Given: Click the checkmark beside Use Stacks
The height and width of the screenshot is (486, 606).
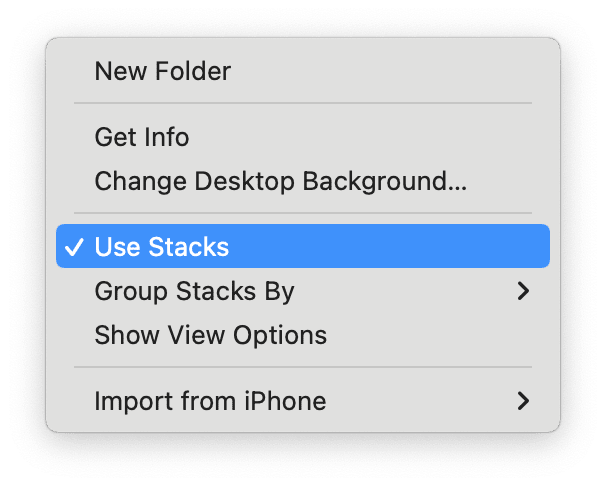Looking at the screenshot, I should (73, 247).
